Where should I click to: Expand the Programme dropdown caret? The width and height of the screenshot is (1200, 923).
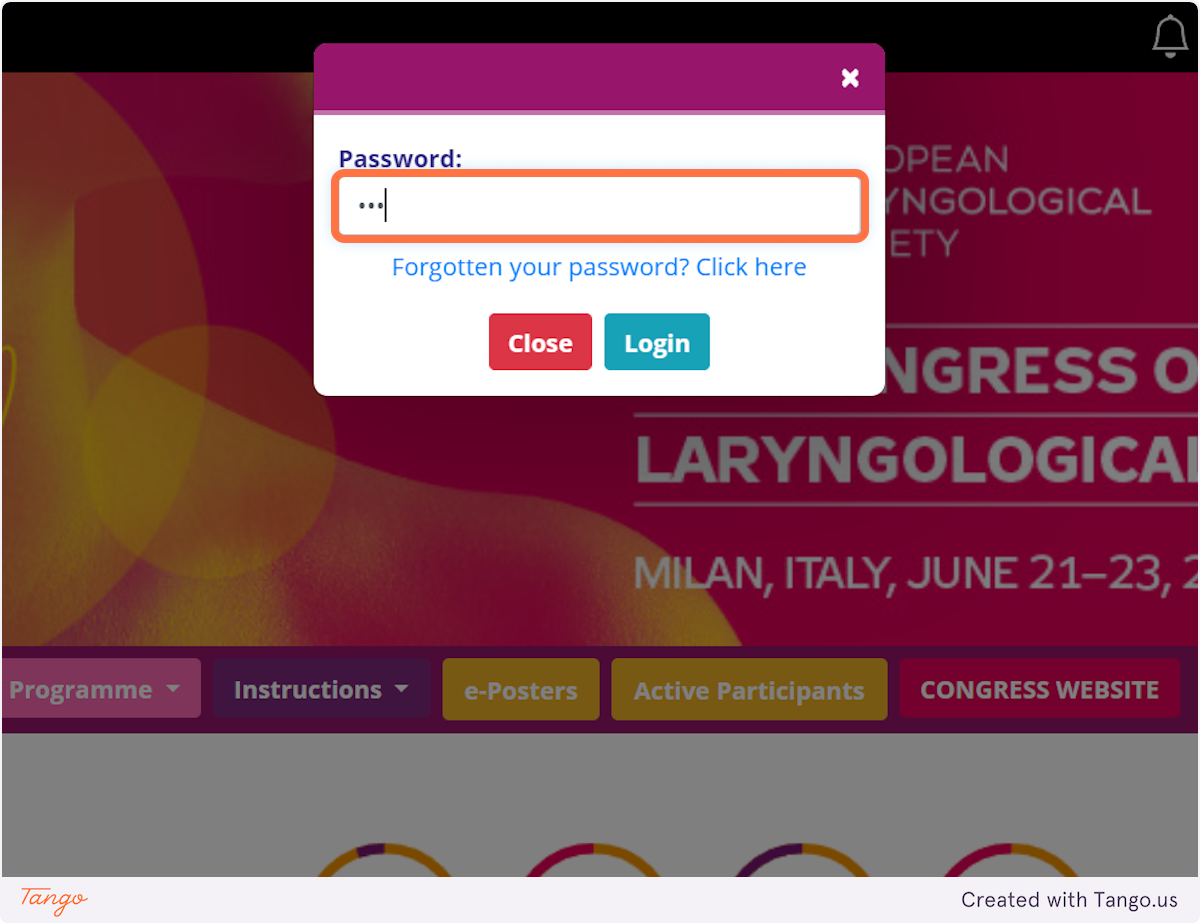(173, 689)
